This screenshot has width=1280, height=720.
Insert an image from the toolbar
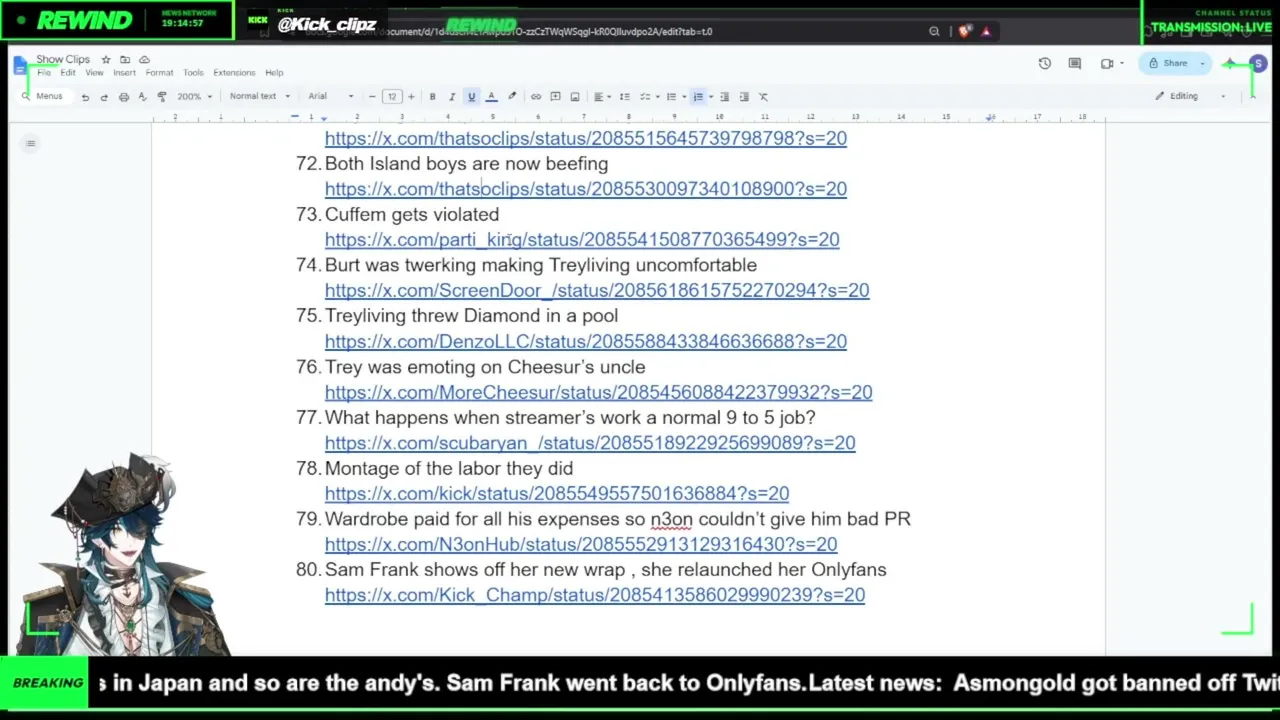pos(575,97)
